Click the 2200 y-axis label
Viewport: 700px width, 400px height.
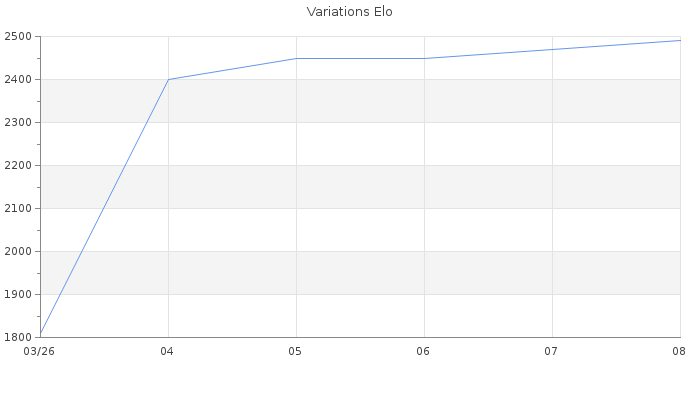pos(18,166)
